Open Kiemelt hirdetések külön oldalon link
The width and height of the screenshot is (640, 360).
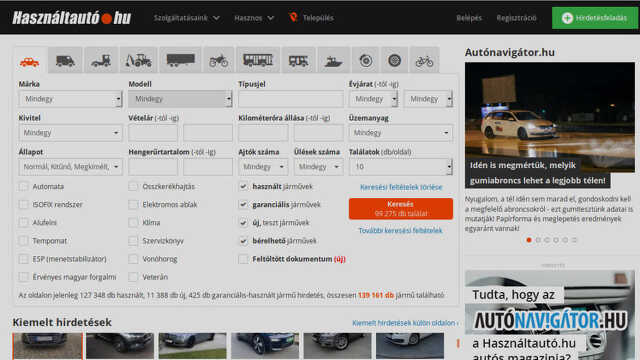[x=405, y=323]
